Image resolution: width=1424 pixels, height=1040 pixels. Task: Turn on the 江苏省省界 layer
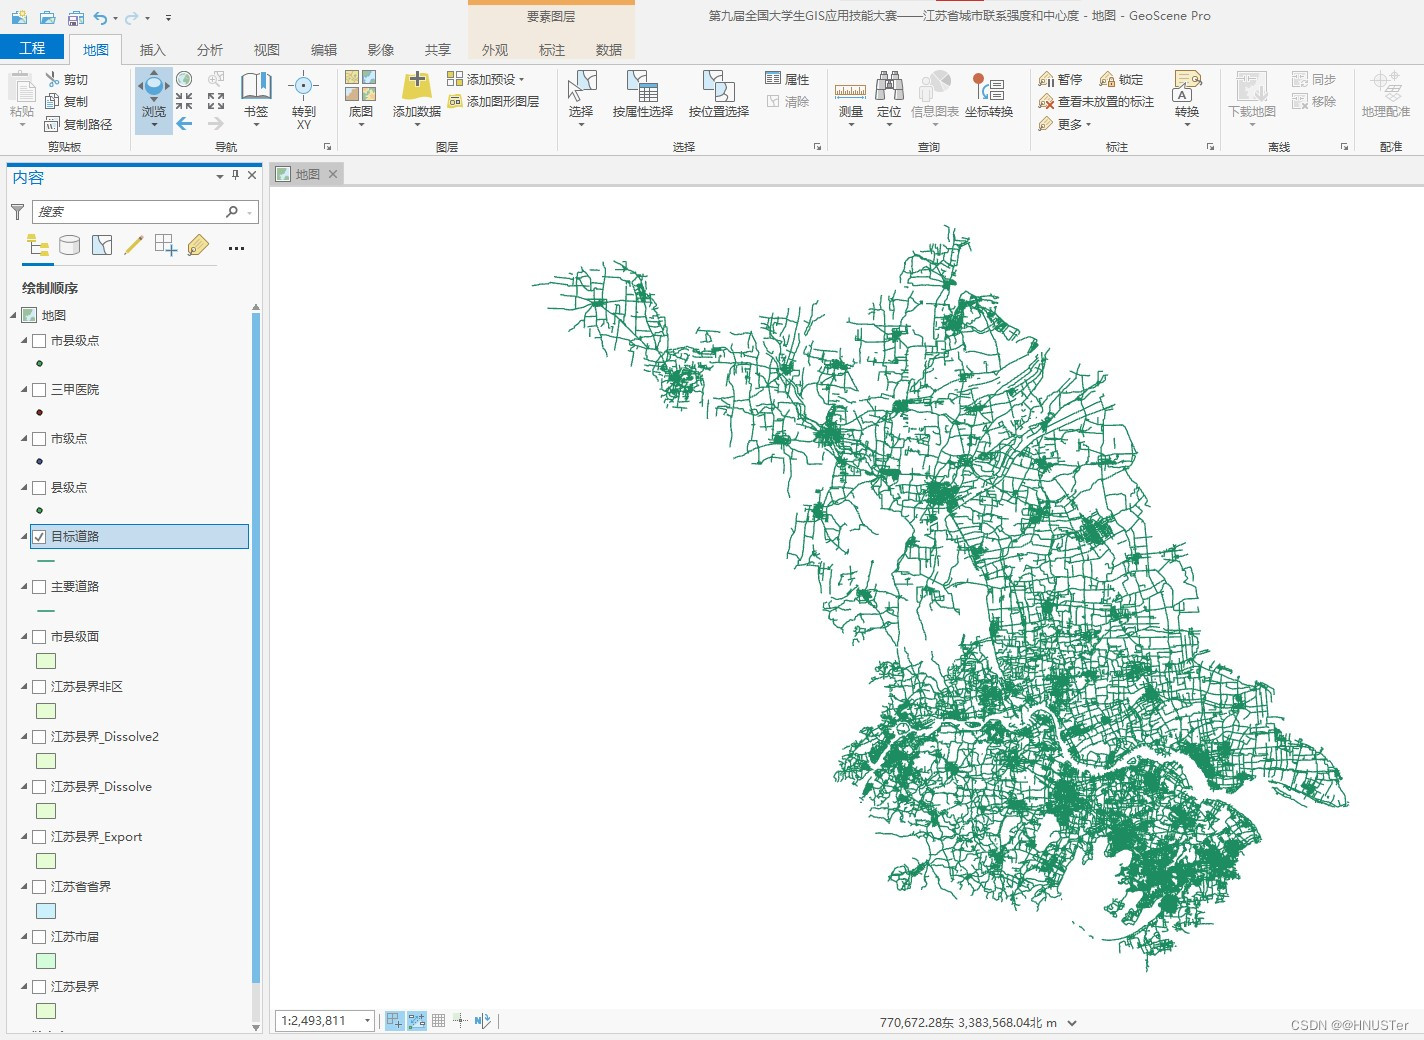[x=39, y=887]
